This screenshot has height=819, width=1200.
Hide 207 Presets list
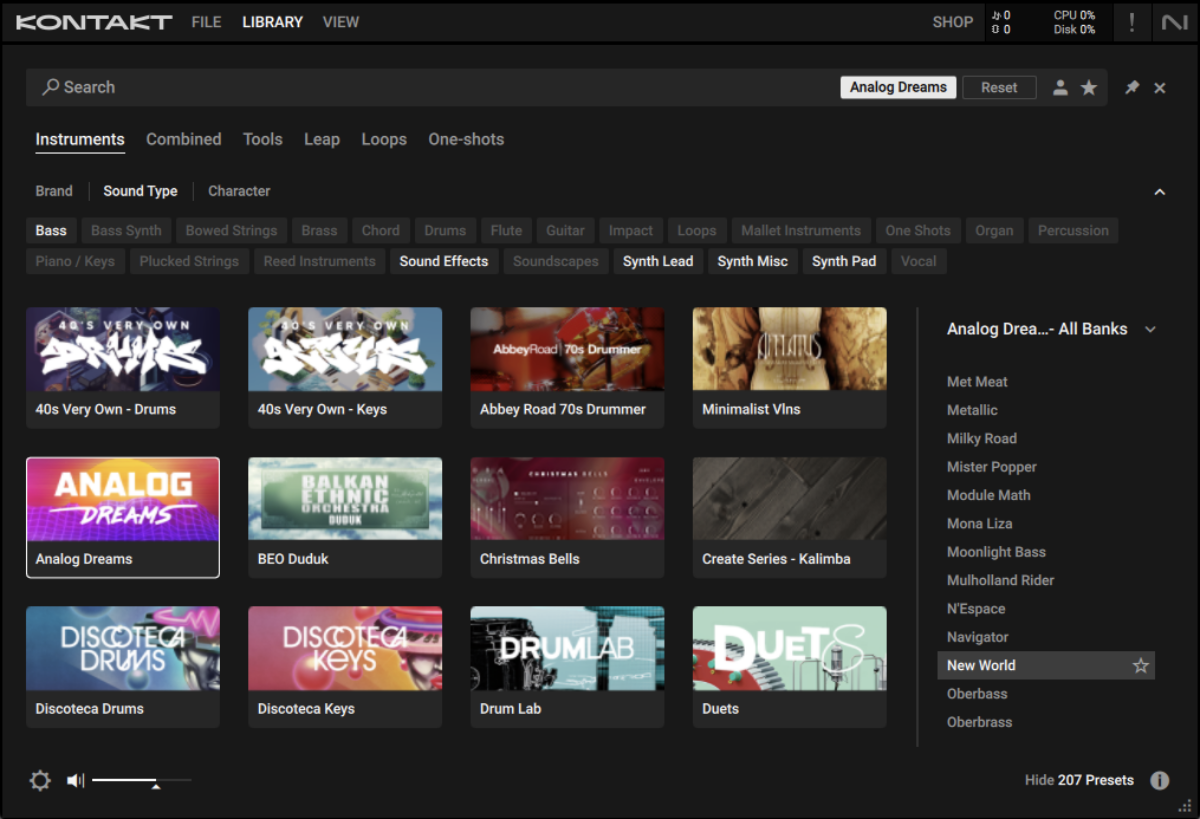click(x=1079, y=780)
